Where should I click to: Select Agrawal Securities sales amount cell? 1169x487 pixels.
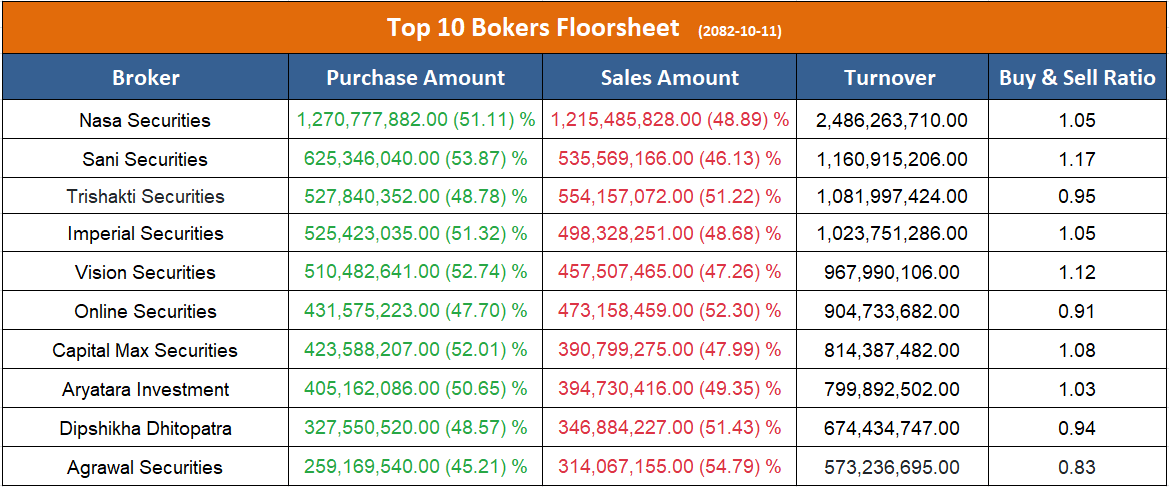[x=670, y=467]
